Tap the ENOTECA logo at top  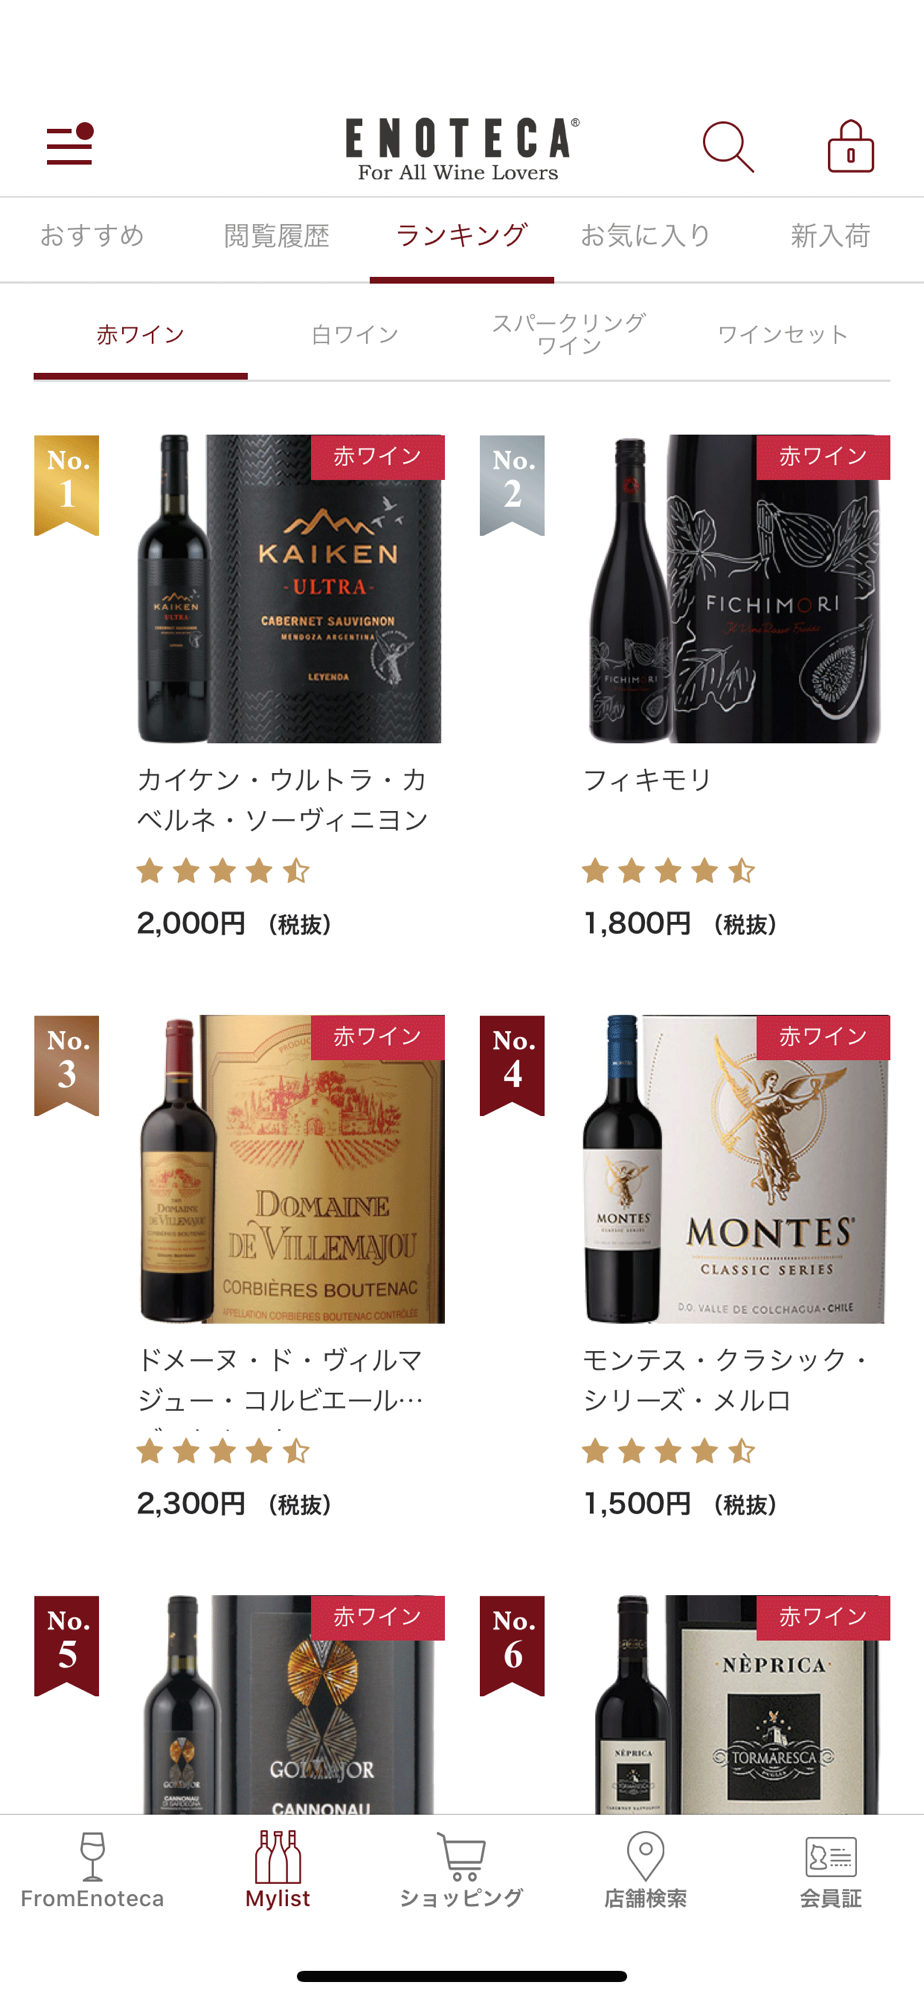461,150
